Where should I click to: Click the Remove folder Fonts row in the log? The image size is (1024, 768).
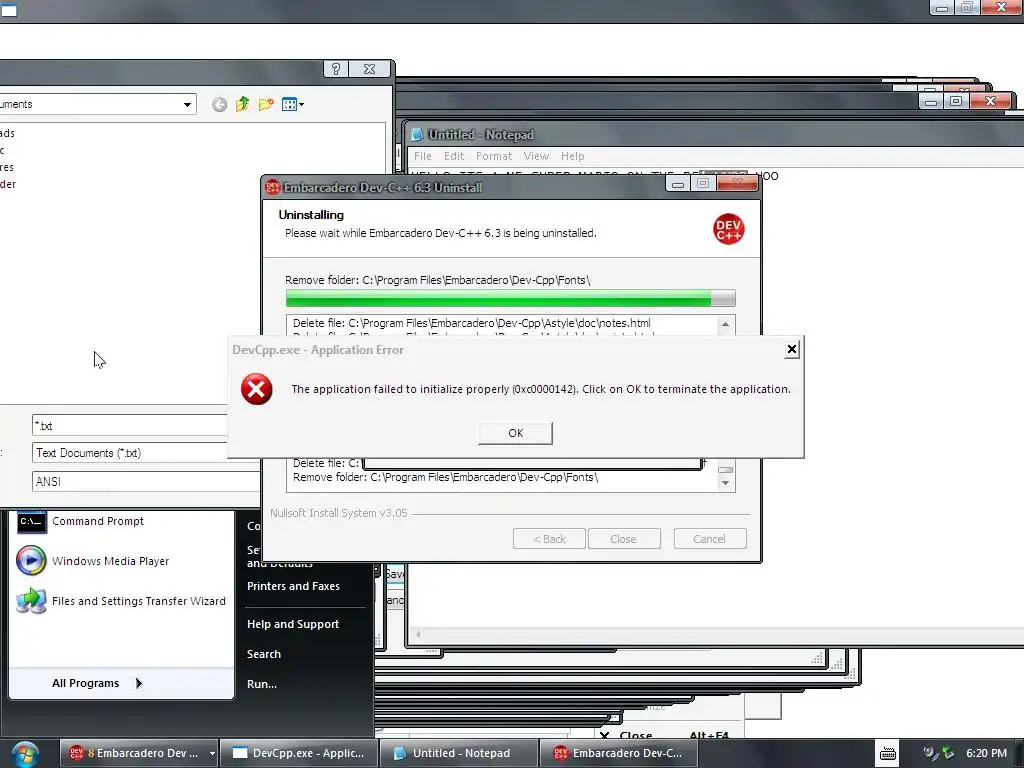click(445, 477)
